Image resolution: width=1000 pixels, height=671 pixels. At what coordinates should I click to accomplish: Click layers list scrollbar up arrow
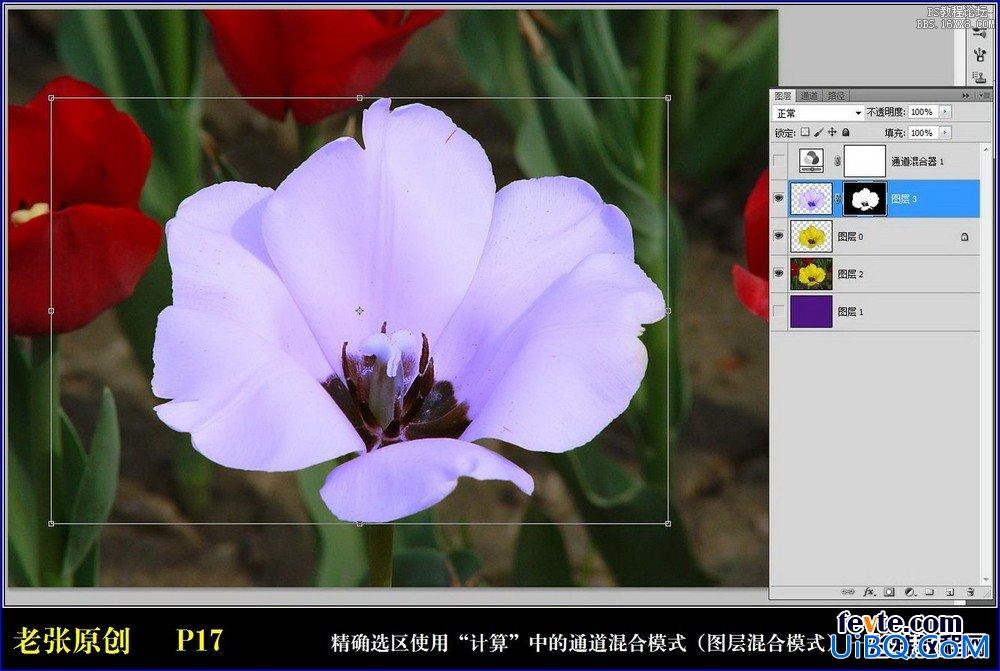(986, 149)
